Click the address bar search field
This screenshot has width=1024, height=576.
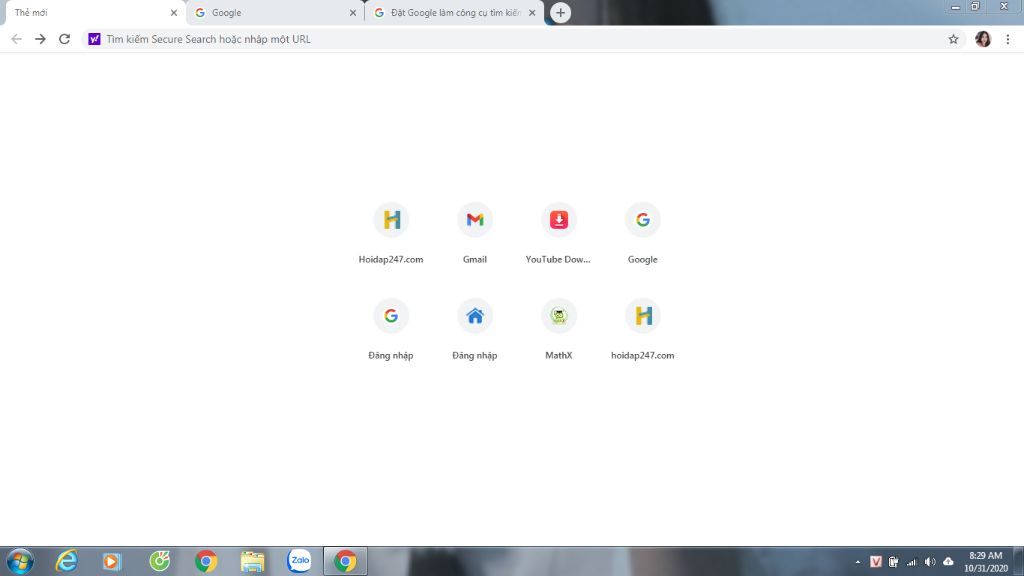(x=522, y=39)
